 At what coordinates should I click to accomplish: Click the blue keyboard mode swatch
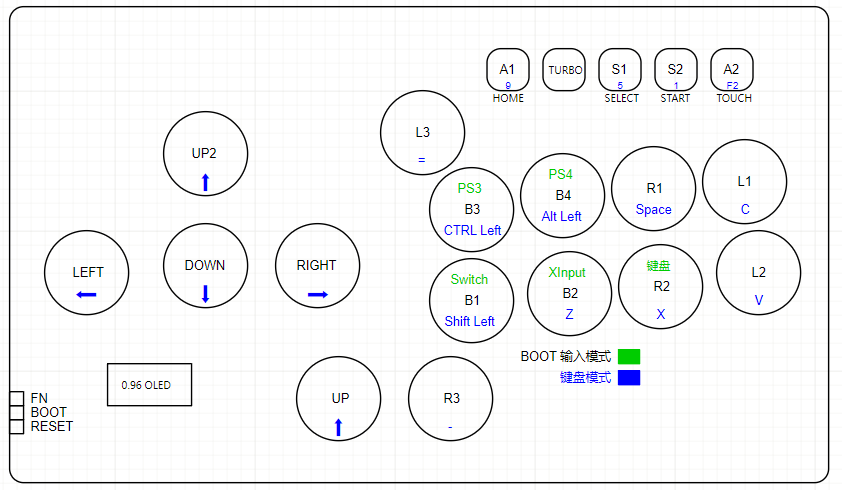(x=629, y=378)
